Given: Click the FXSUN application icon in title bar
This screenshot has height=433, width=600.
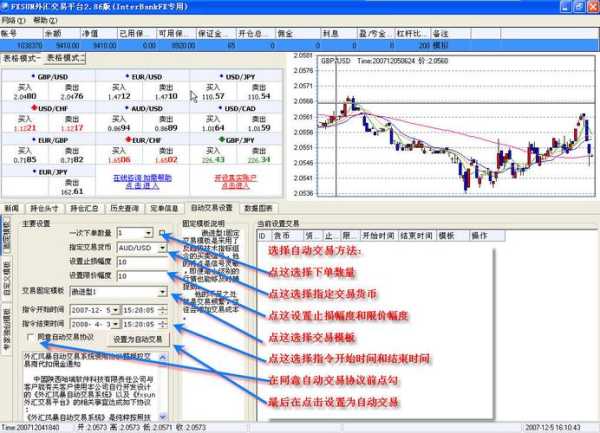Looking at the screenshot, I should click(x=7, y=6).
